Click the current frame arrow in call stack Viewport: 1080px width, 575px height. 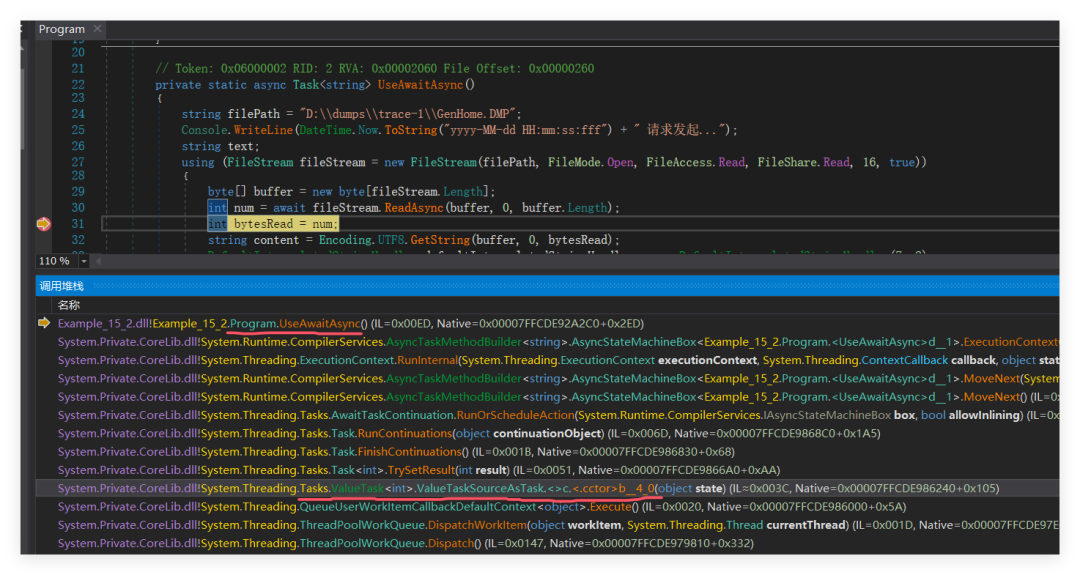[43, 323]
